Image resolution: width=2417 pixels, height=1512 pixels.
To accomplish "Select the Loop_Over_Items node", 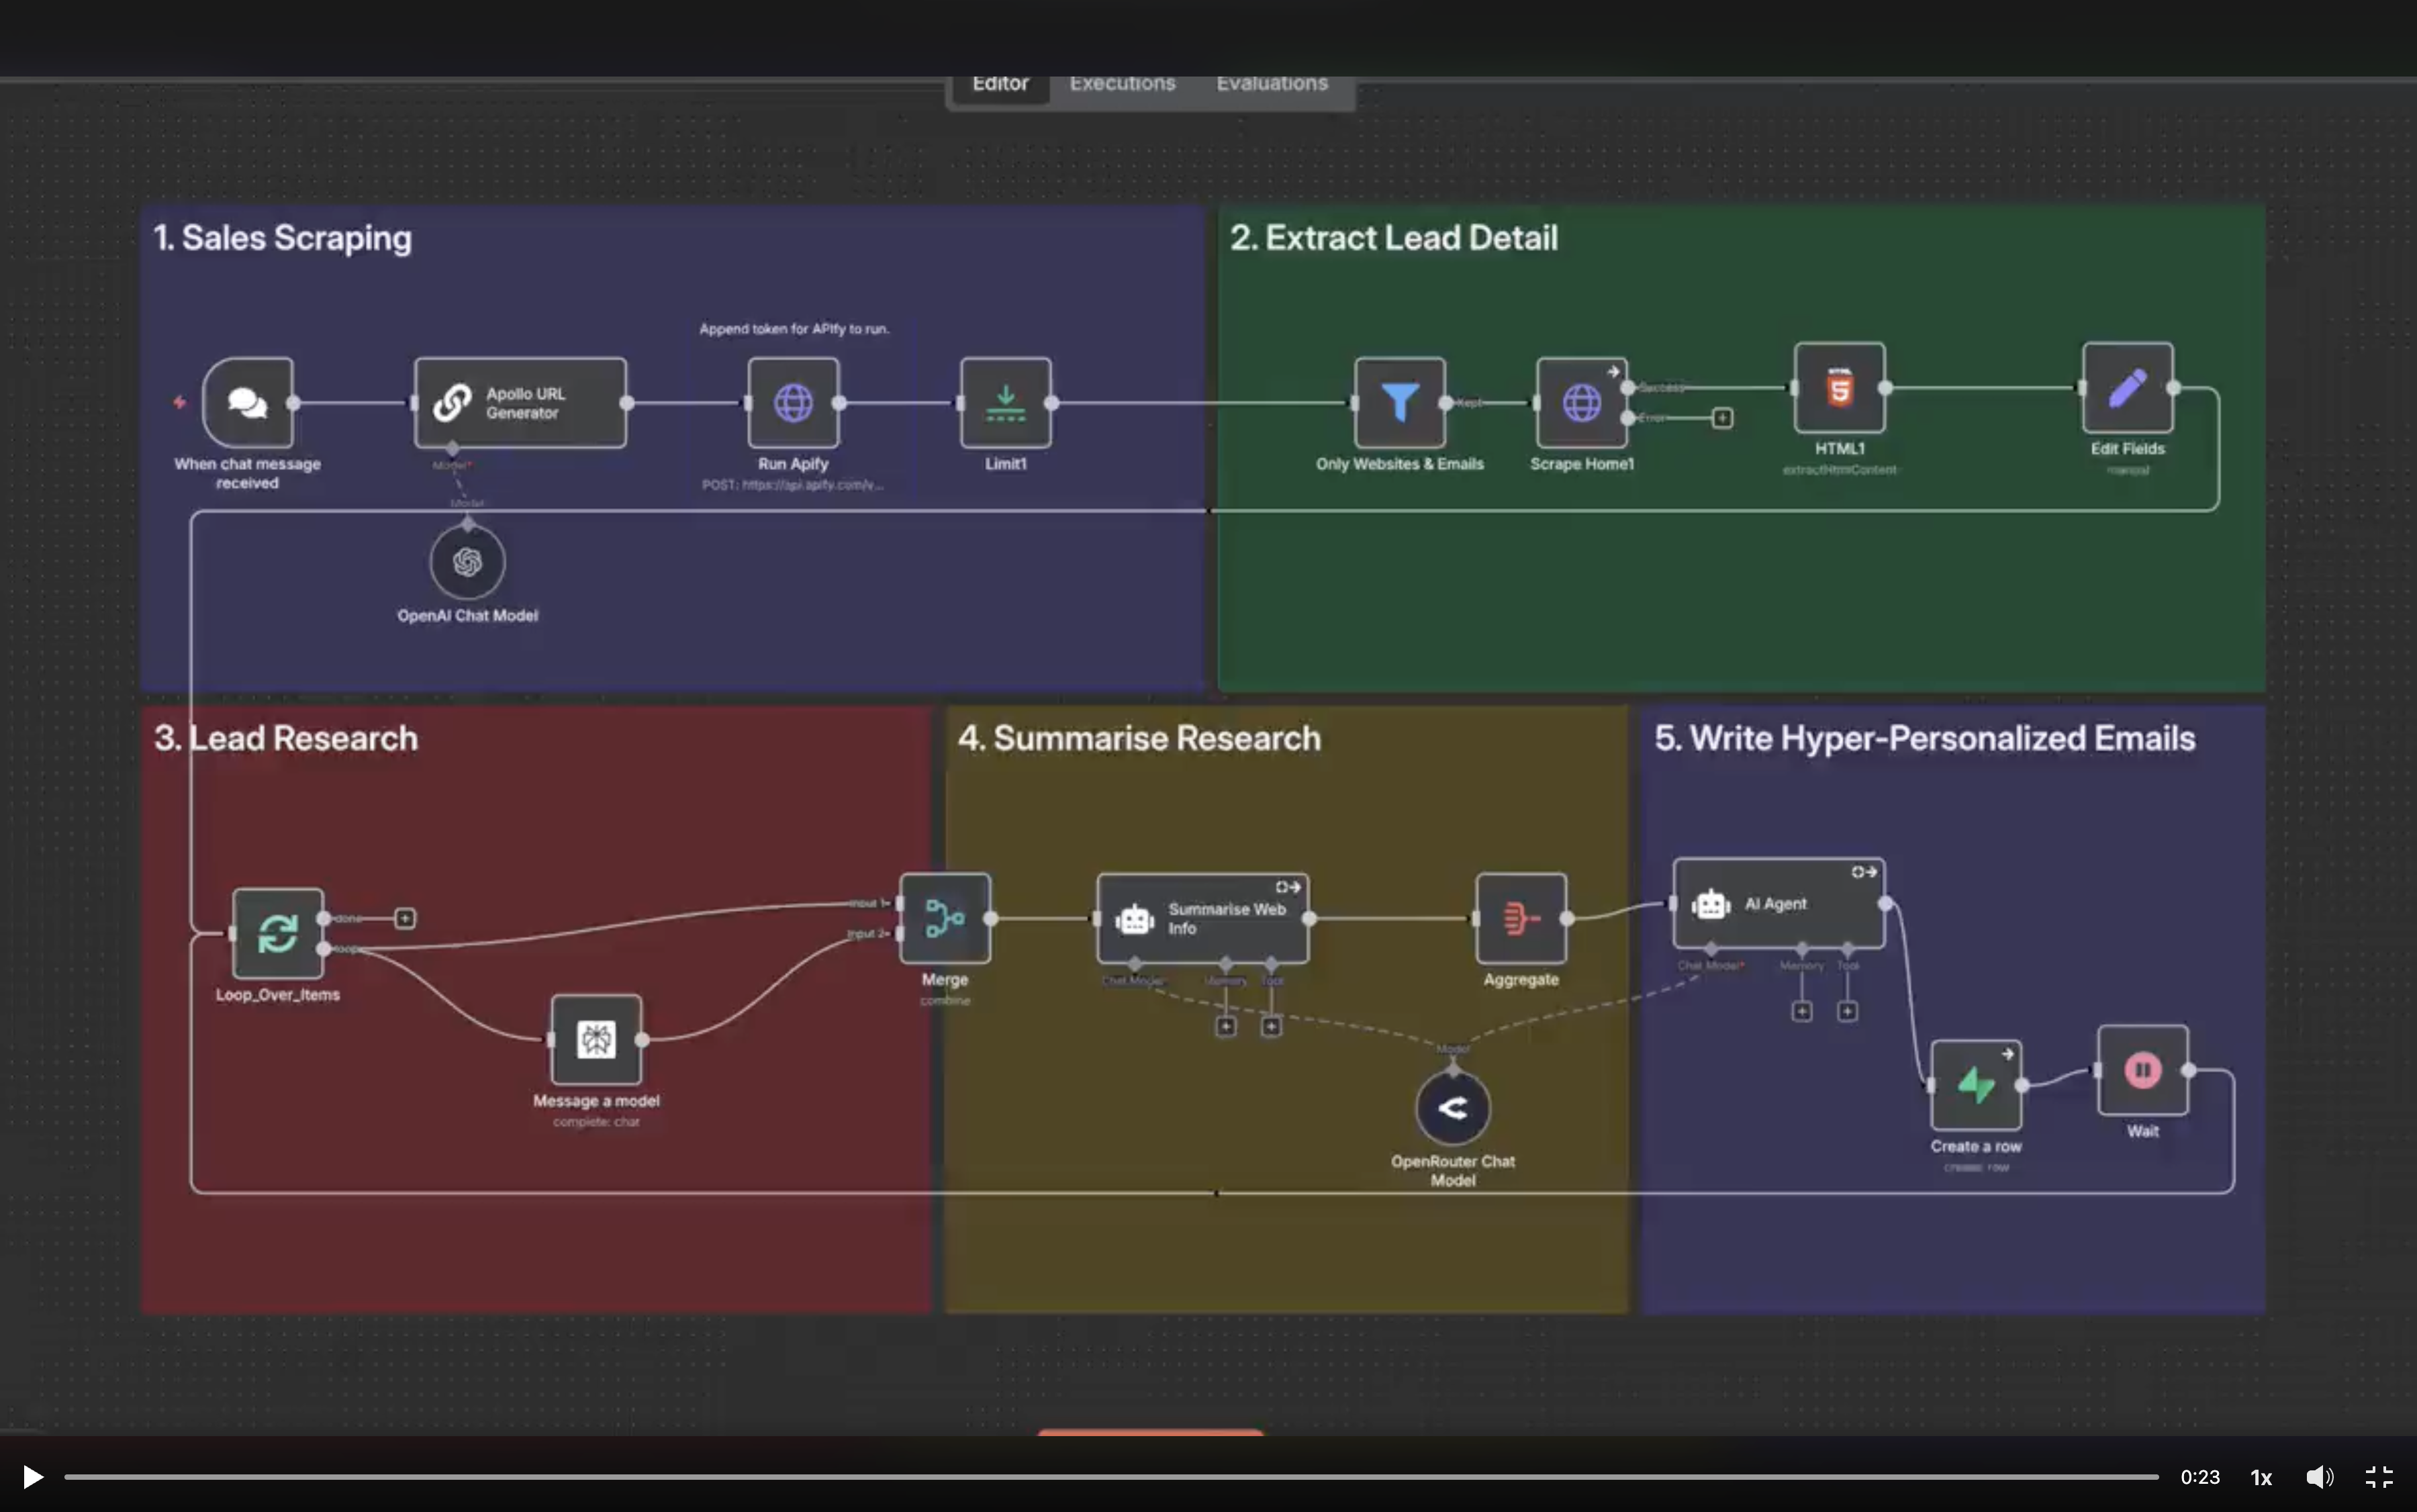I will (277, 933).
